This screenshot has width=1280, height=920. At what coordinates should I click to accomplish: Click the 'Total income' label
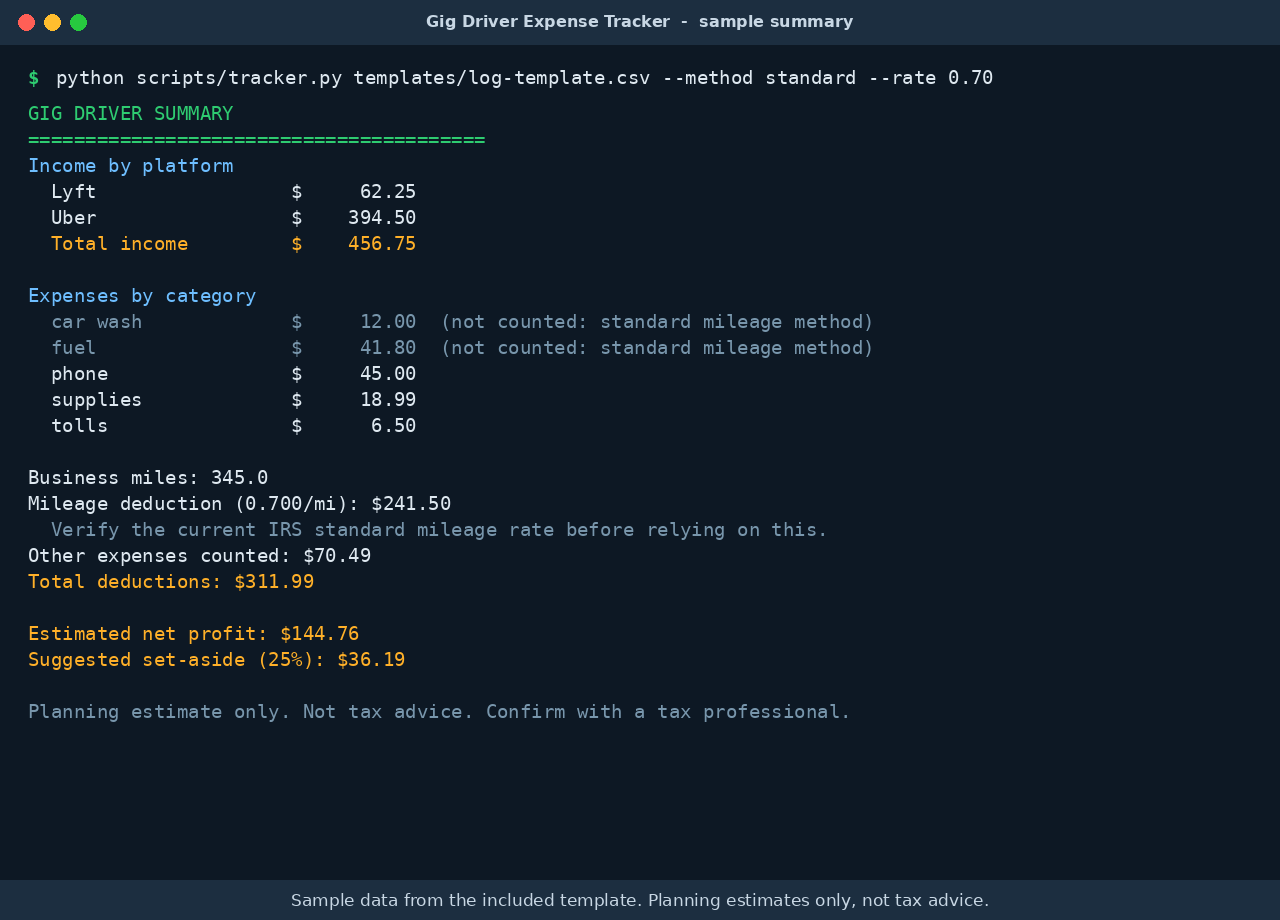[x=120, y=244]
